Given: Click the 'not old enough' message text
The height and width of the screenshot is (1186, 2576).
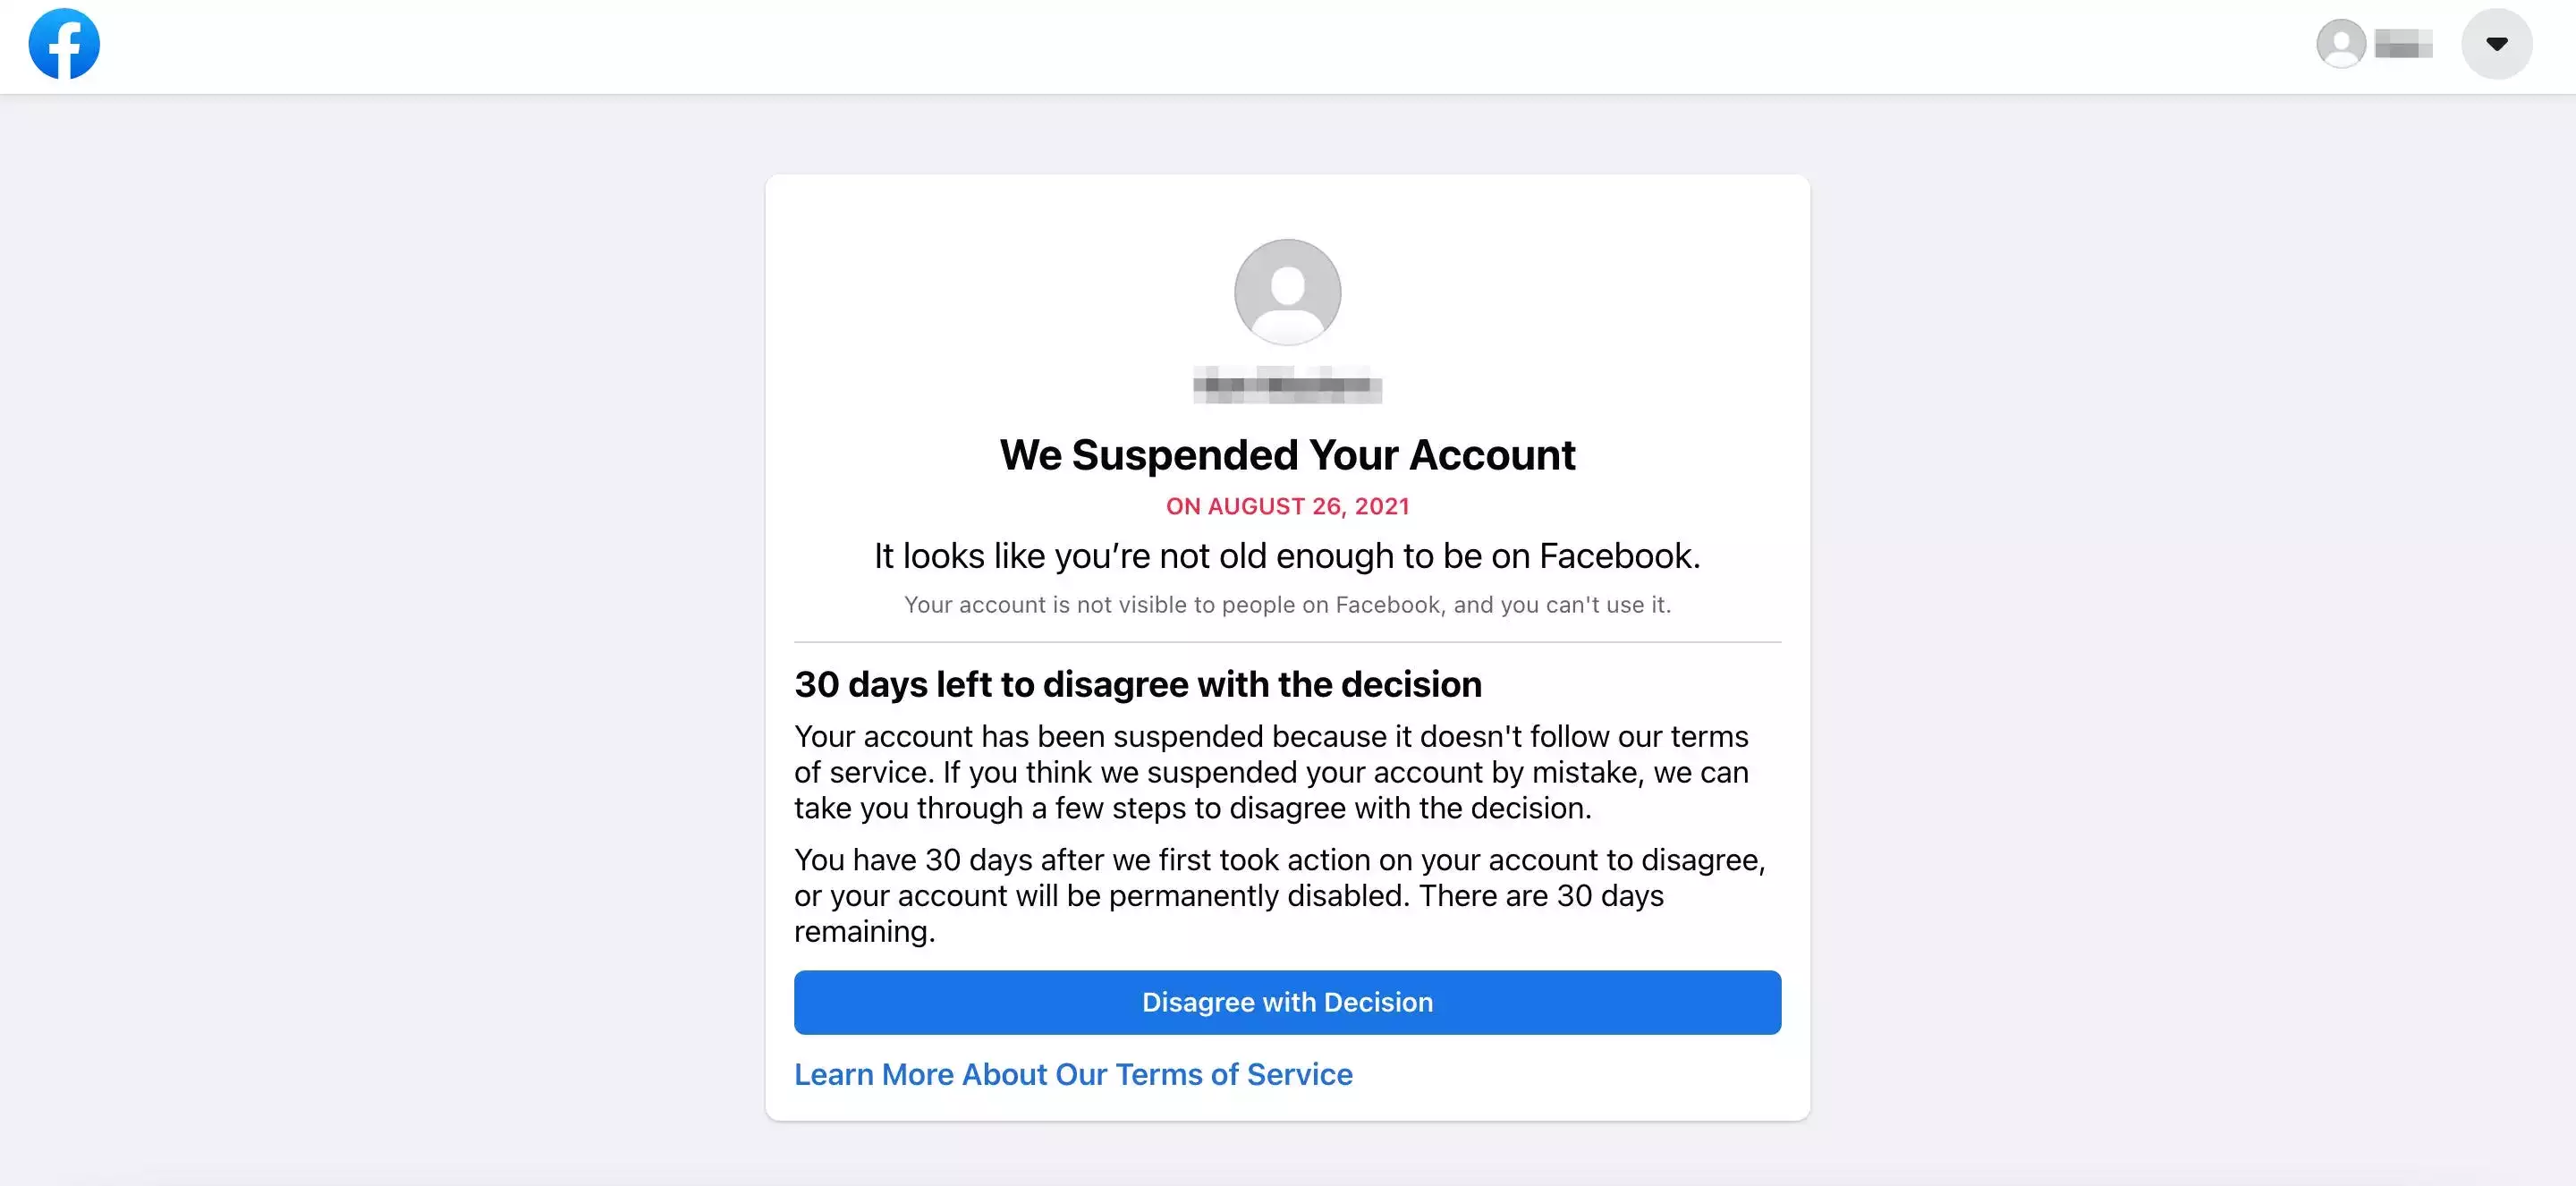Looking at the screenshot, I should (x=1287, y=556).
